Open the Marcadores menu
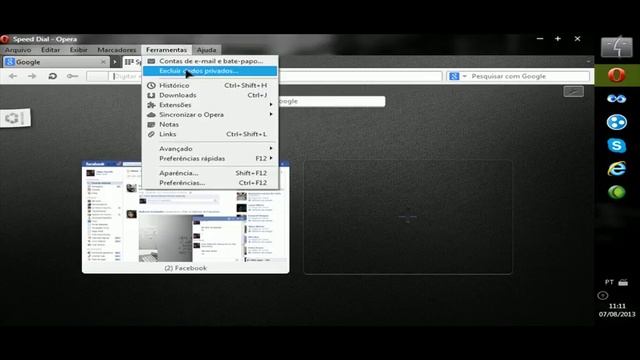The height and width of the screenshot is (360, 640). (117, 50)
